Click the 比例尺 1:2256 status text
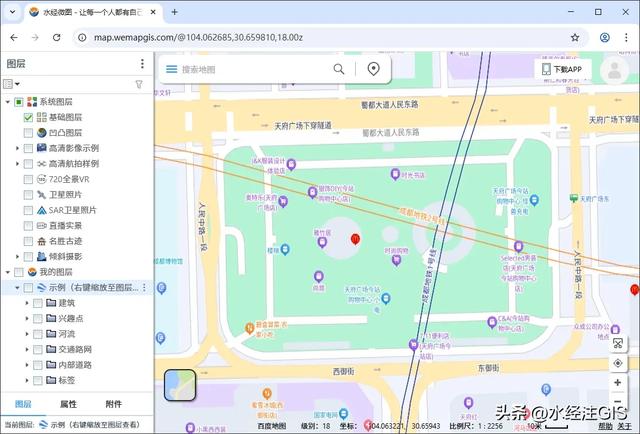 coord(476,426)
